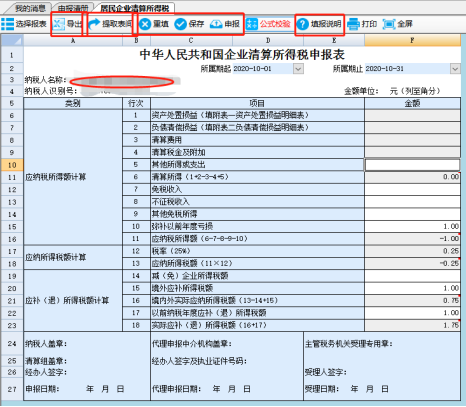The width and height of the screenshot is (466, 407).
Task: Click the 打印 printer icon
Action: point(353,24)
